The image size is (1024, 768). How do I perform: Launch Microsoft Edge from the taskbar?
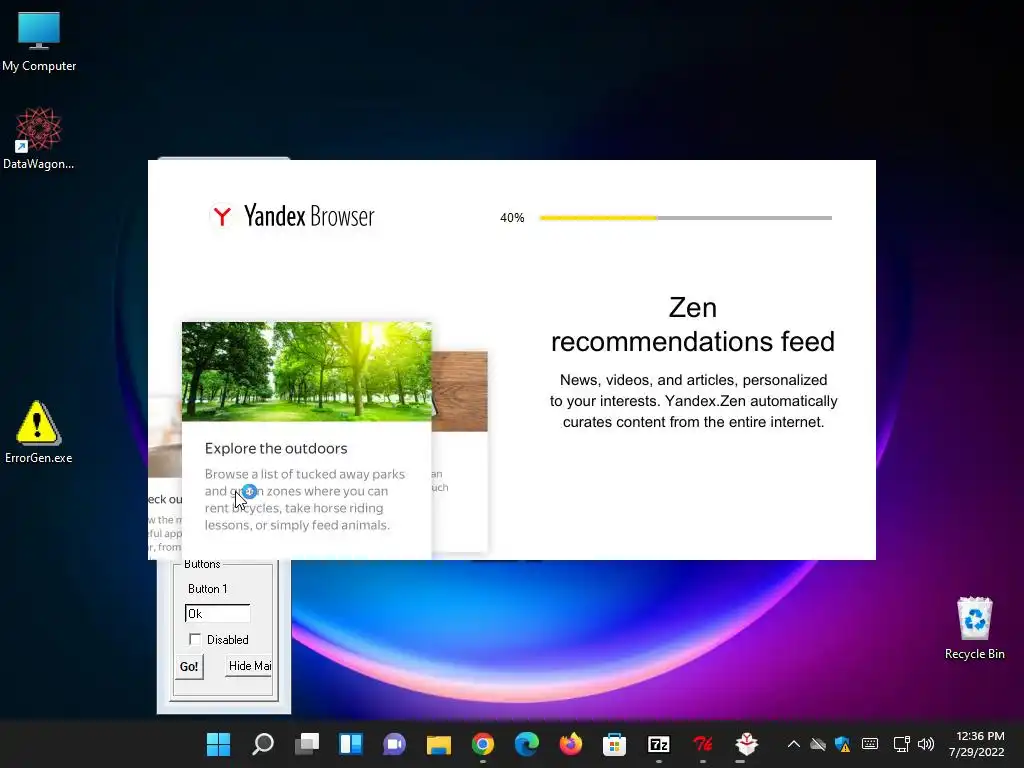pyautogui.click(x=527, y=744)
